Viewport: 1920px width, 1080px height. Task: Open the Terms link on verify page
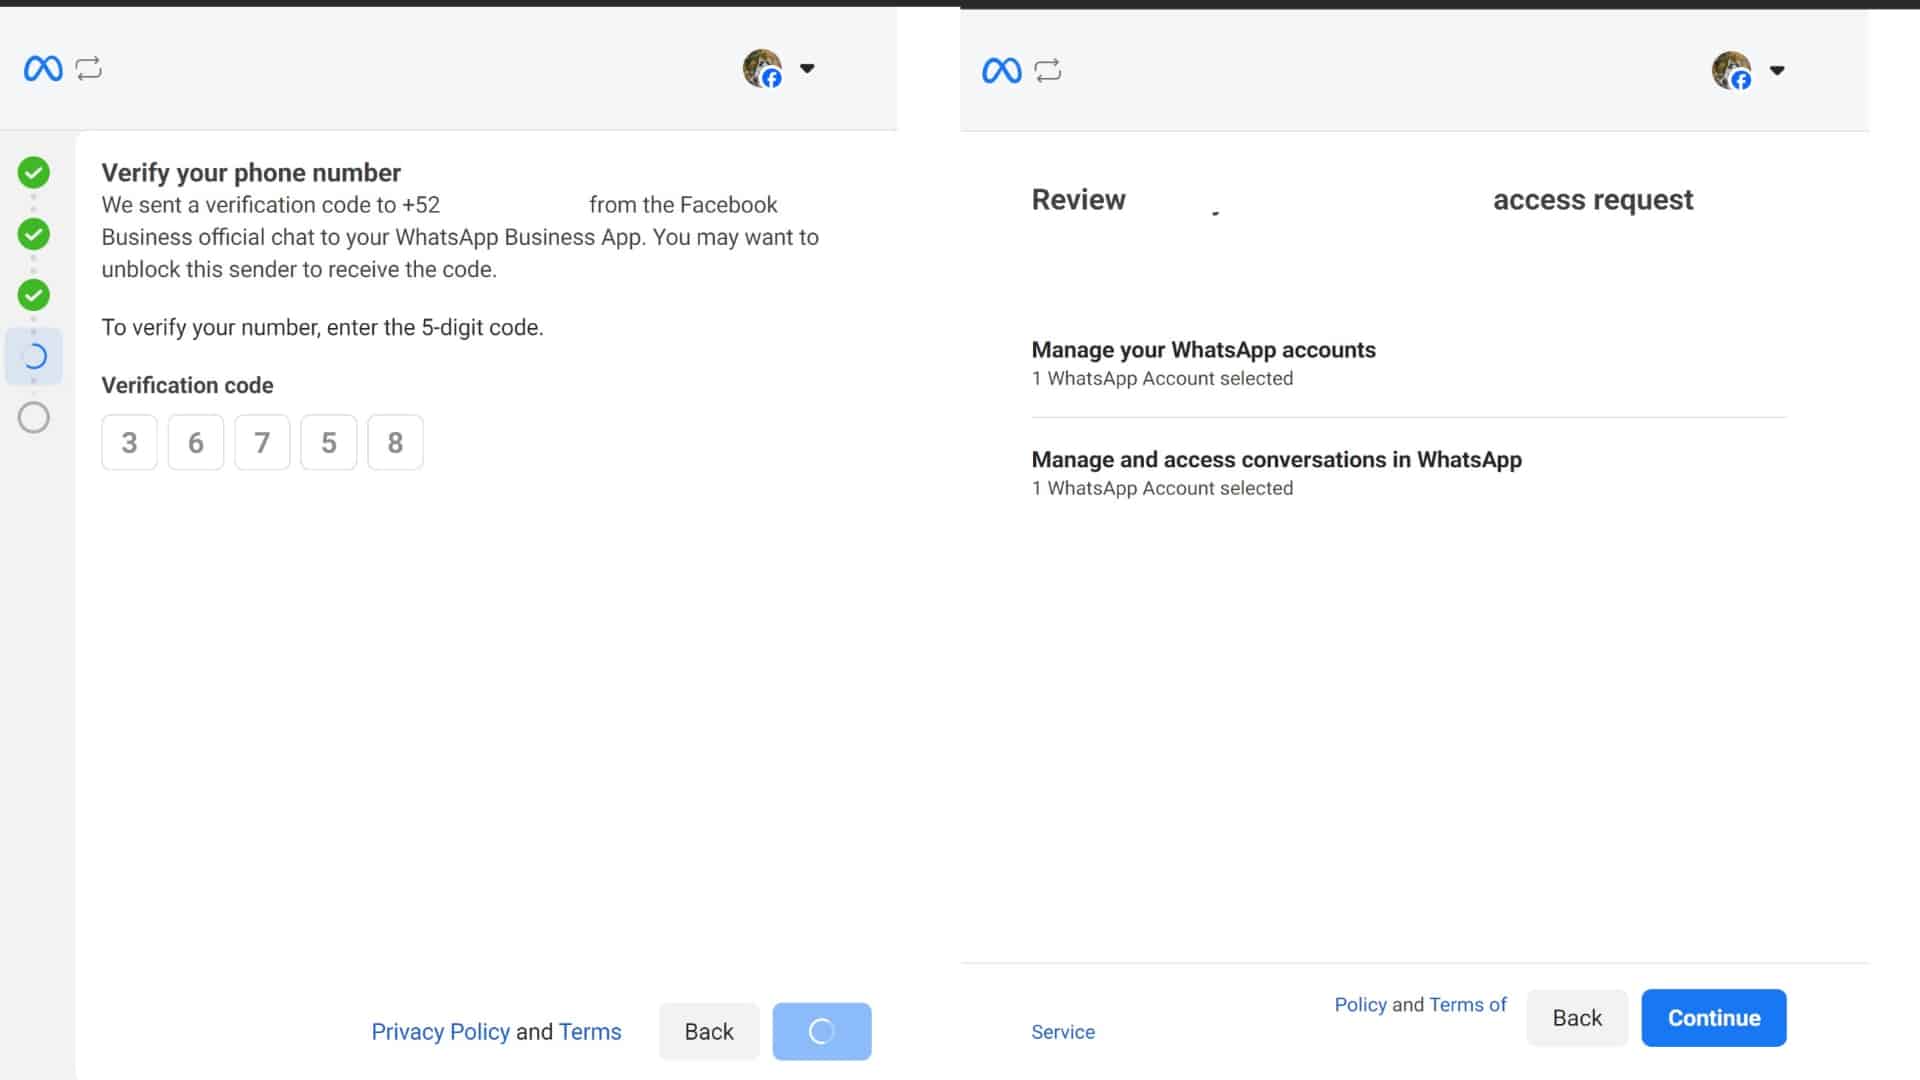tap(590, 1032)
